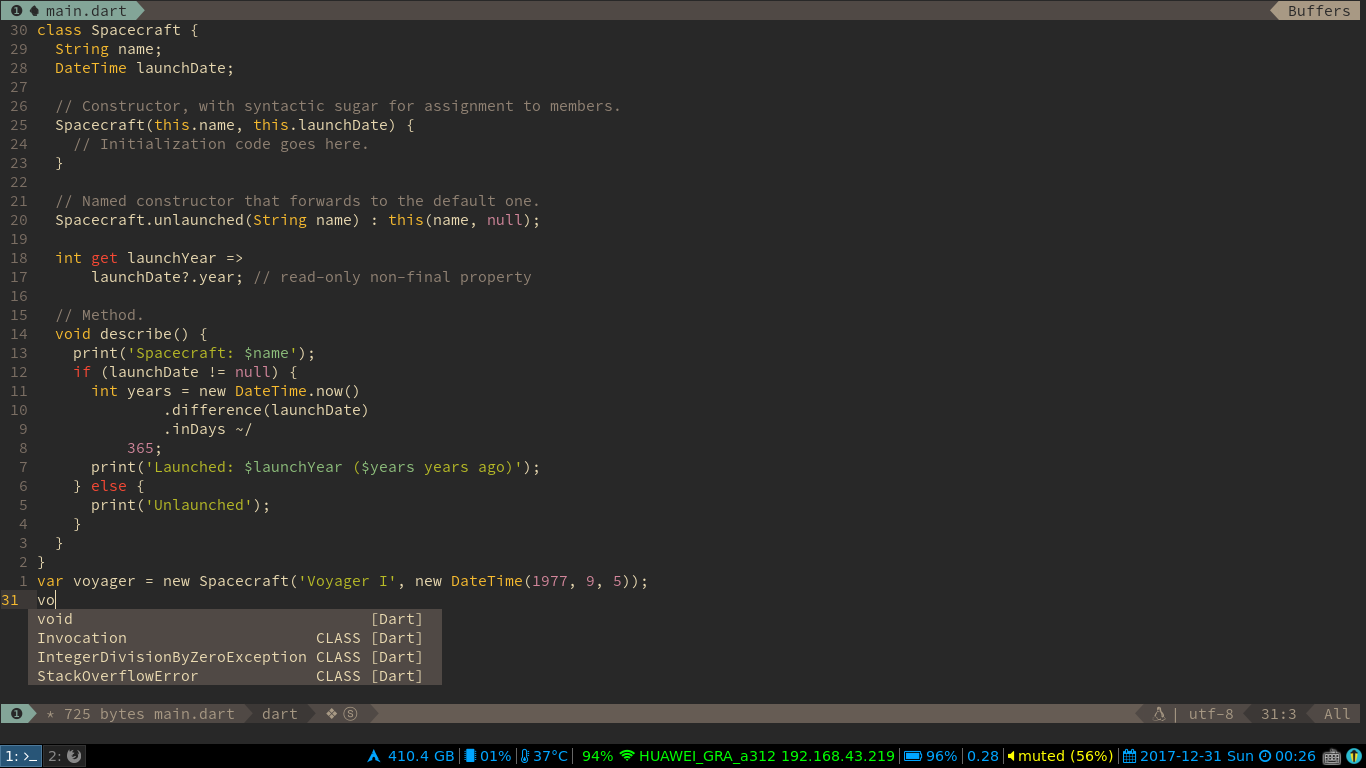Click the '94%' Wi-Fi strength value
Viewport: 1366px width, 768px height.
click(597, 756)
